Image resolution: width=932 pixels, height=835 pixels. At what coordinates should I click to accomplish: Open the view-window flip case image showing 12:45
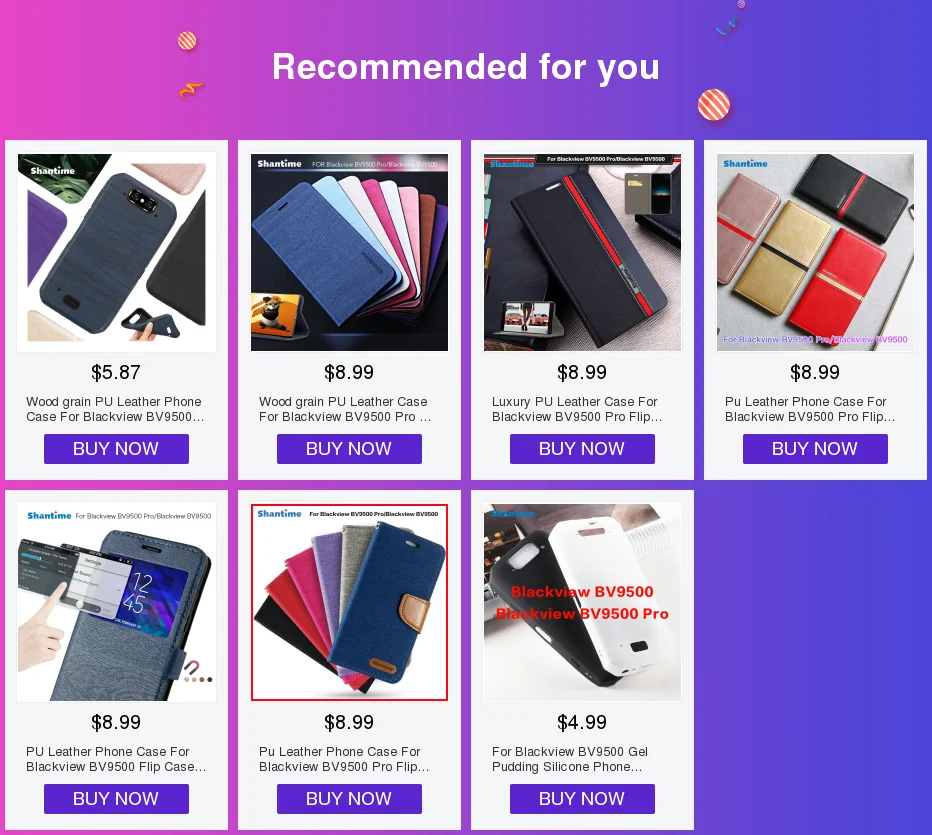(116, 603)
